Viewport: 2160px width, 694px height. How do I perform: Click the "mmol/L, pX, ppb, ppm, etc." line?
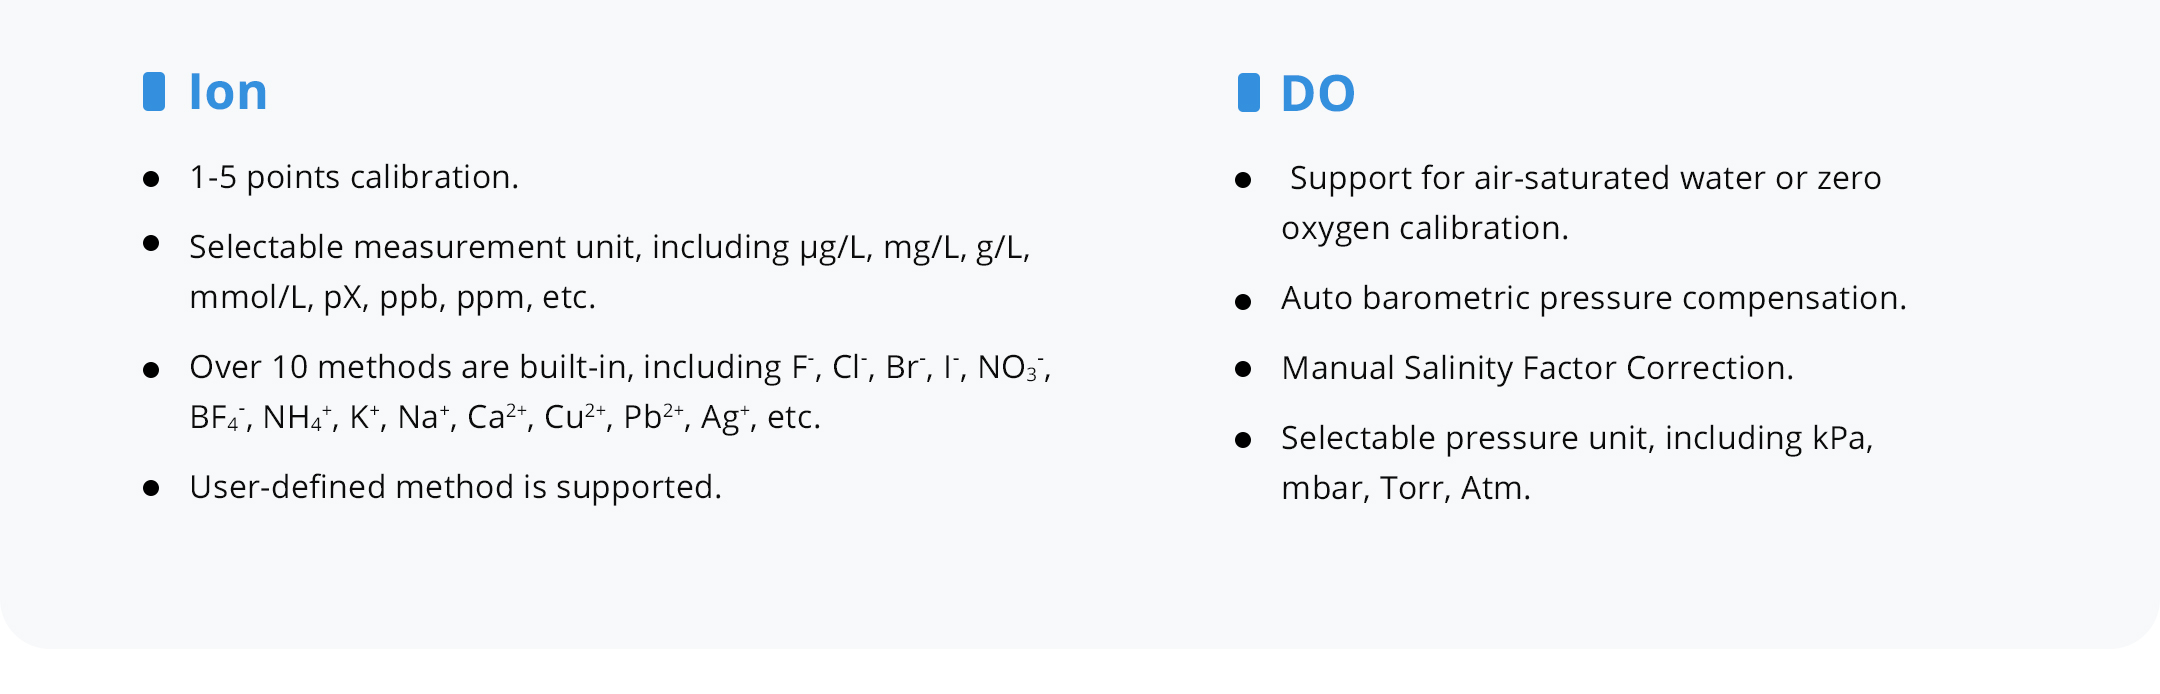392,297
